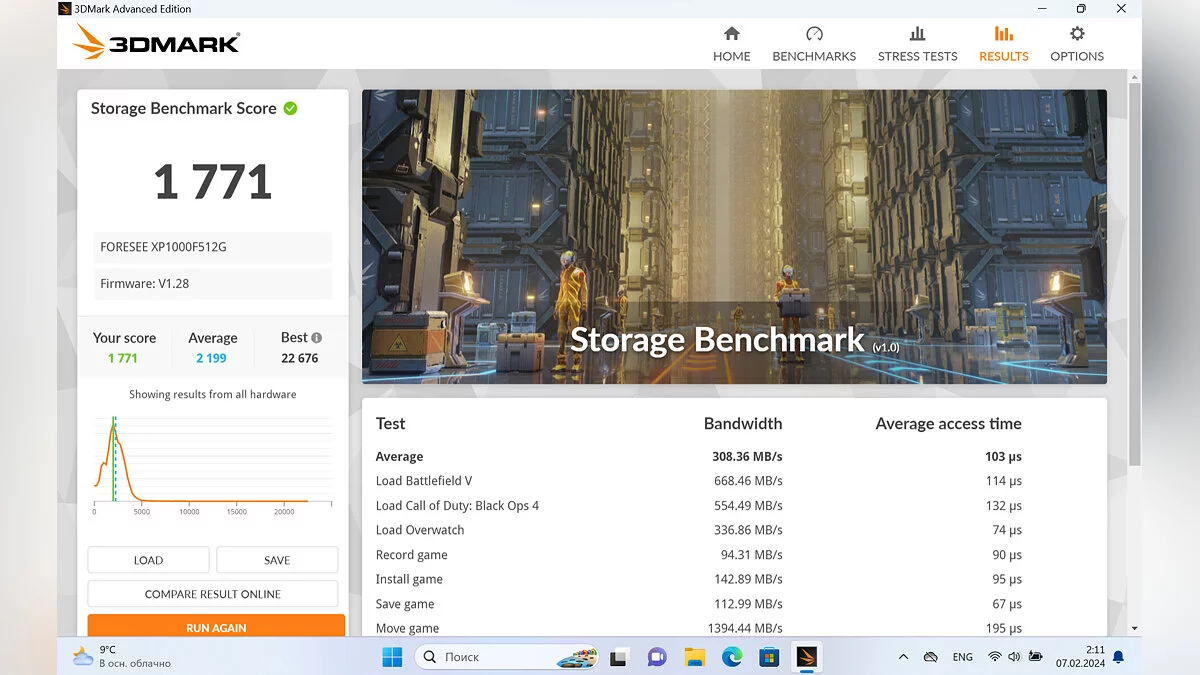Click the orange RUN AGAIN button
Image resolution: width=1200 pixels, height=675 pixels.
point(216,627)
